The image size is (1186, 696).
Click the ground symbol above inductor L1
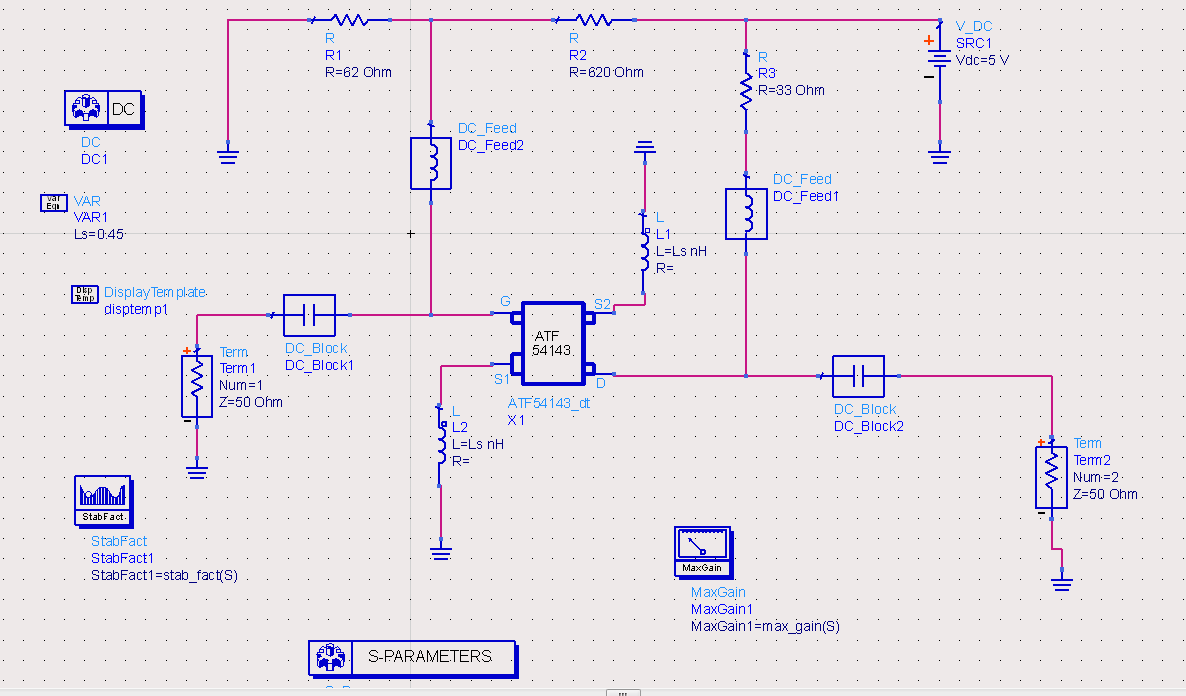click(644, 147)
